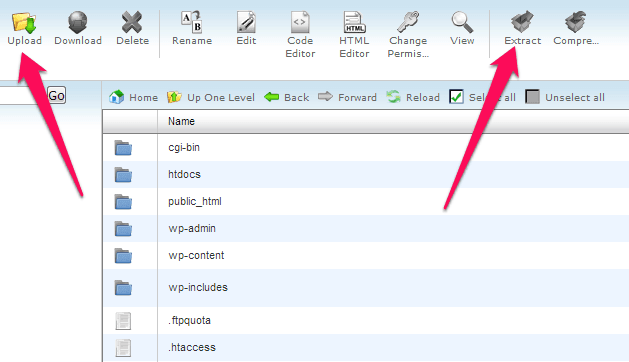This screenshot has width=629, height=362.
Task: Click the Delete X icon
Action: point(132,22)
